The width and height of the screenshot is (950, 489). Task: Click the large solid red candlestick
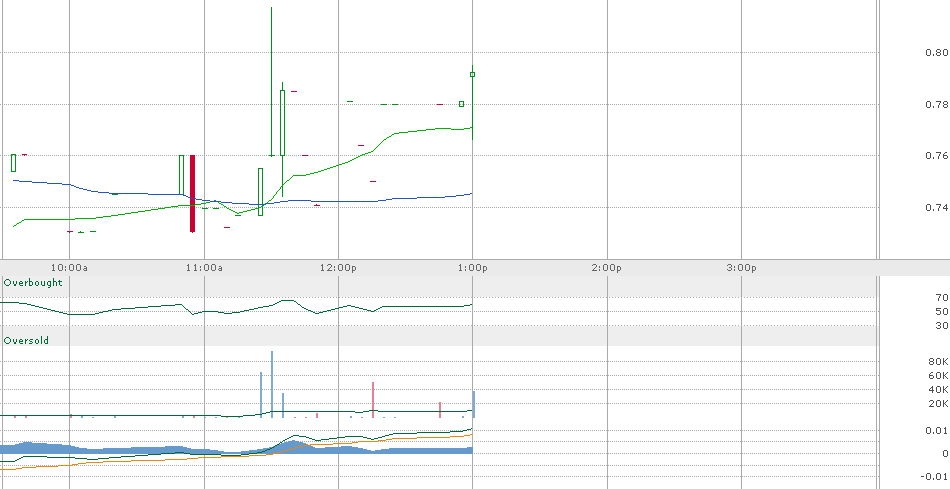(193, 193)
